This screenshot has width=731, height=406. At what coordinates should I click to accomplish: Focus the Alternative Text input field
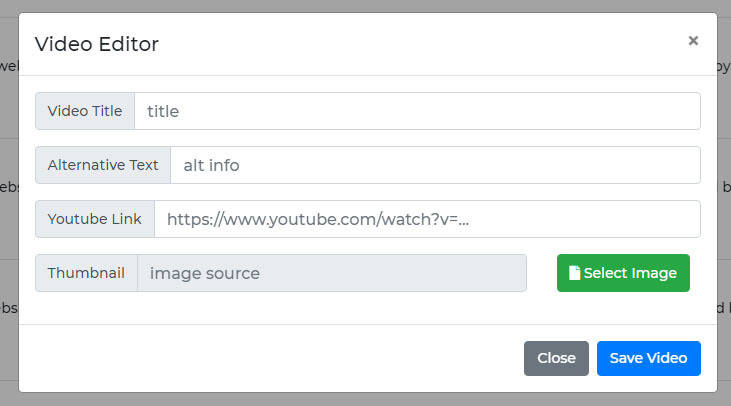tap(435, 165)
